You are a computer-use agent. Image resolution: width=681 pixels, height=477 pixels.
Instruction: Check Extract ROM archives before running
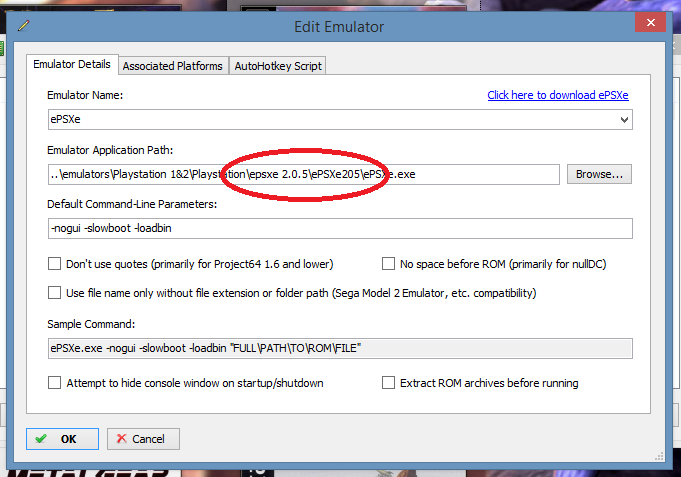pos(388,383)
